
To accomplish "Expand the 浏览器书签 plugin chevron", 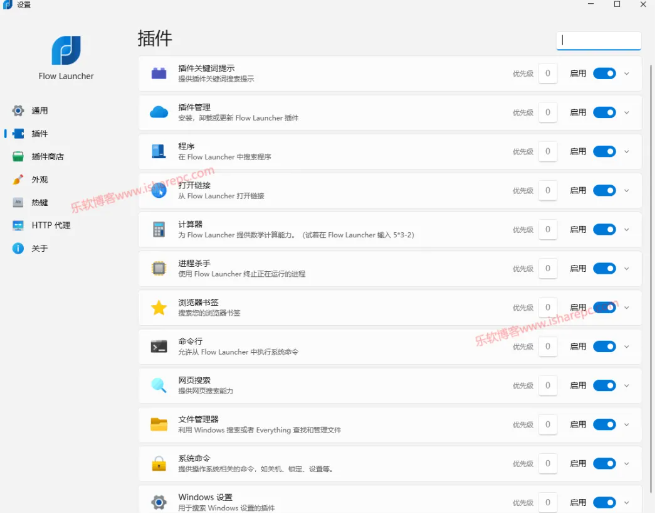I will click(627, 307).
